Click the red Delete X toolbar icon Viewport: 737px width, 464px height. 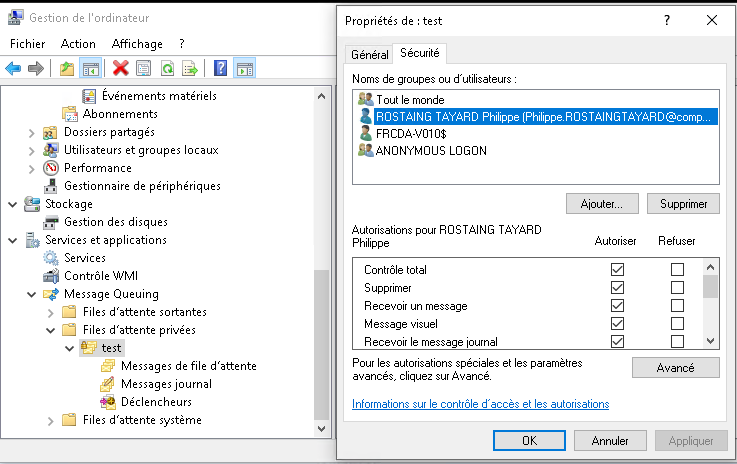click(x=121, y=68)
